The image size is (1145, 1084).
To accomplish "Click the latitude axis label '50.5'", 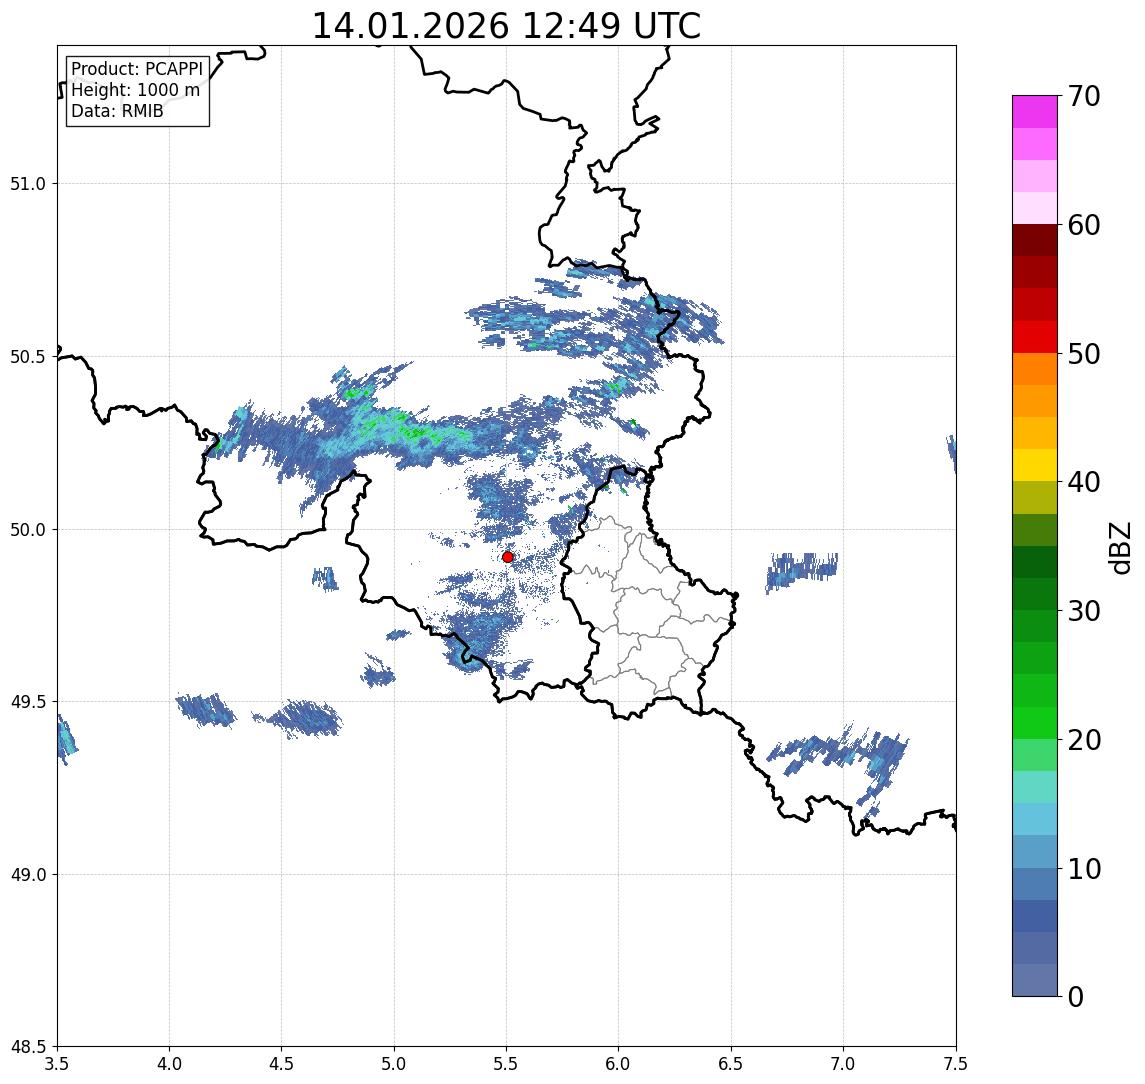I will [x=27, y=357].
